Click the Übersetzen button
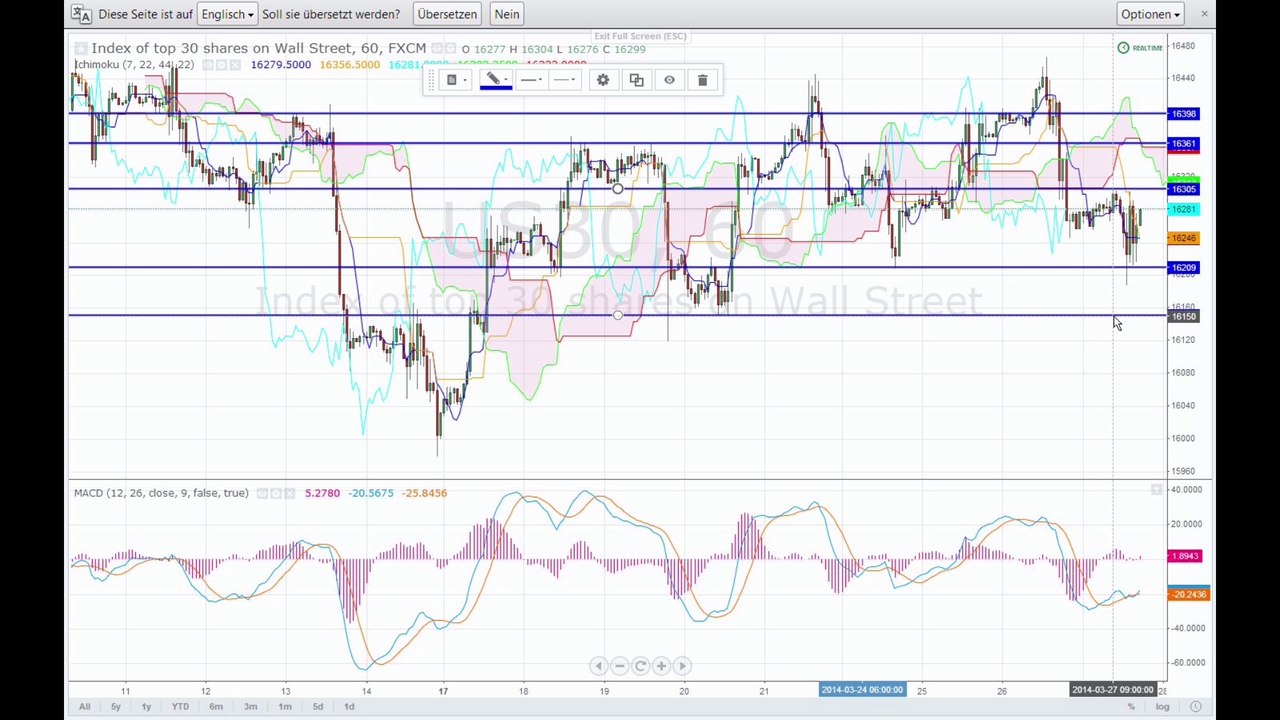1280x720 pixels. 447,14
